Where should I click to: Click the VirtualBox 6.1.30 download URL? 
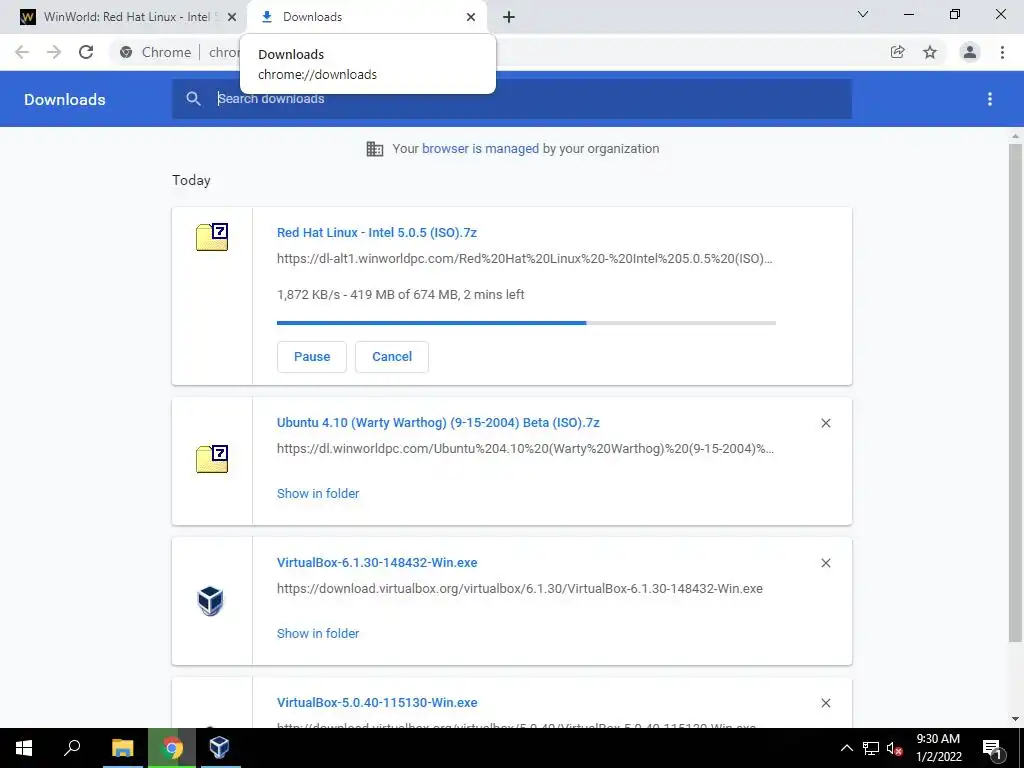click(520, 589)
